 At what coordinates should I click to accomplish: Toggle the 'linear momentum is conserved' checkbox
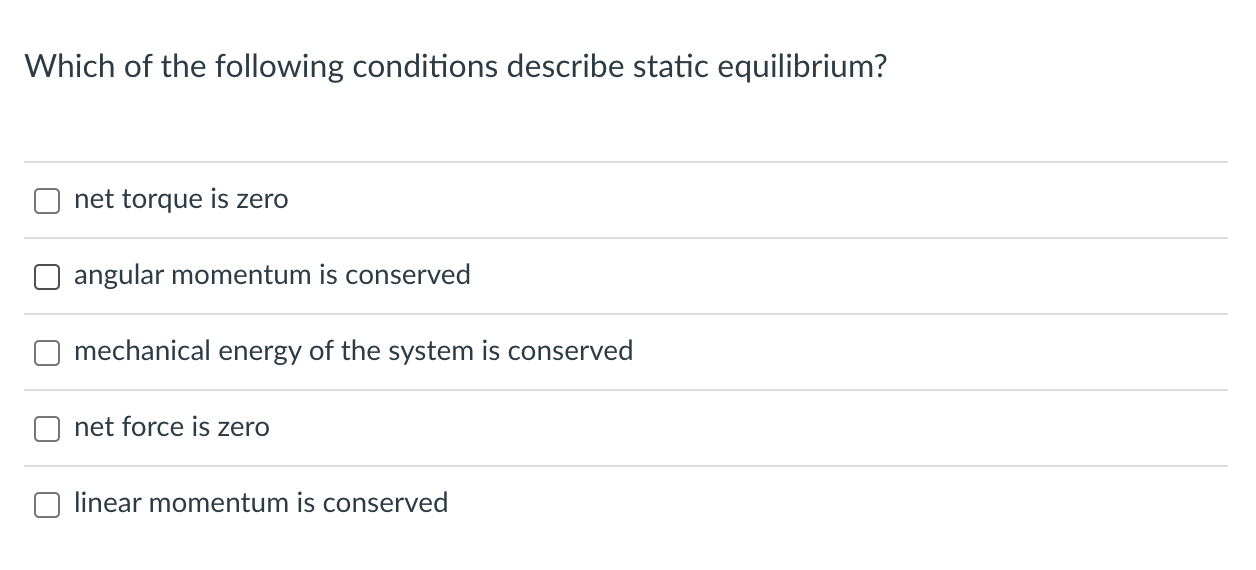point(48,505)
